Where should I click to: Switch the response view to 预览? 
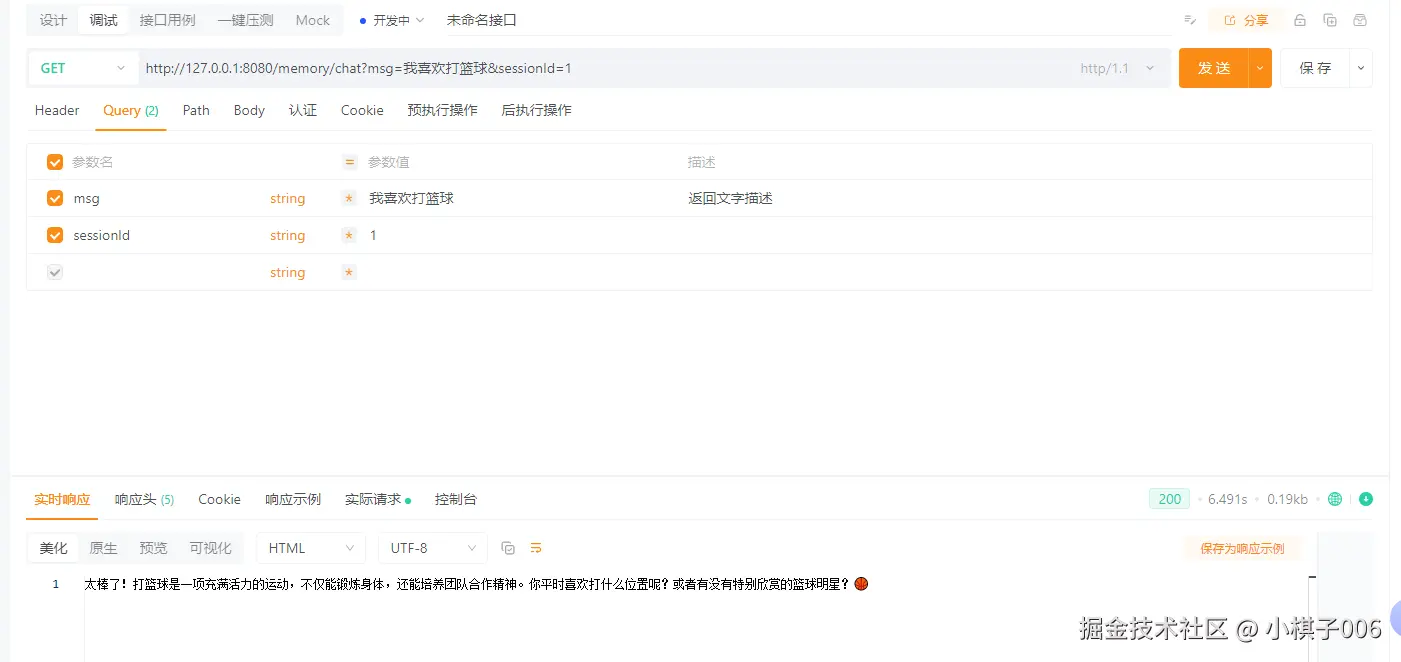pos(153,548)
